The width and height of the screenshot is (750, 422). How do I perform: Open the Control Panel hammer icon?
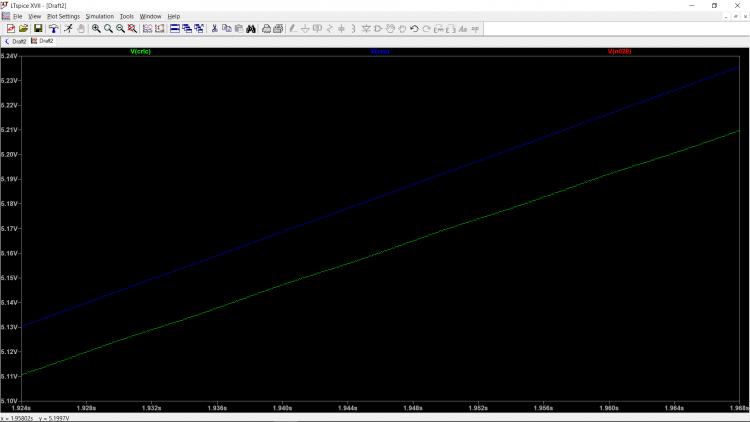coord(53,29)
